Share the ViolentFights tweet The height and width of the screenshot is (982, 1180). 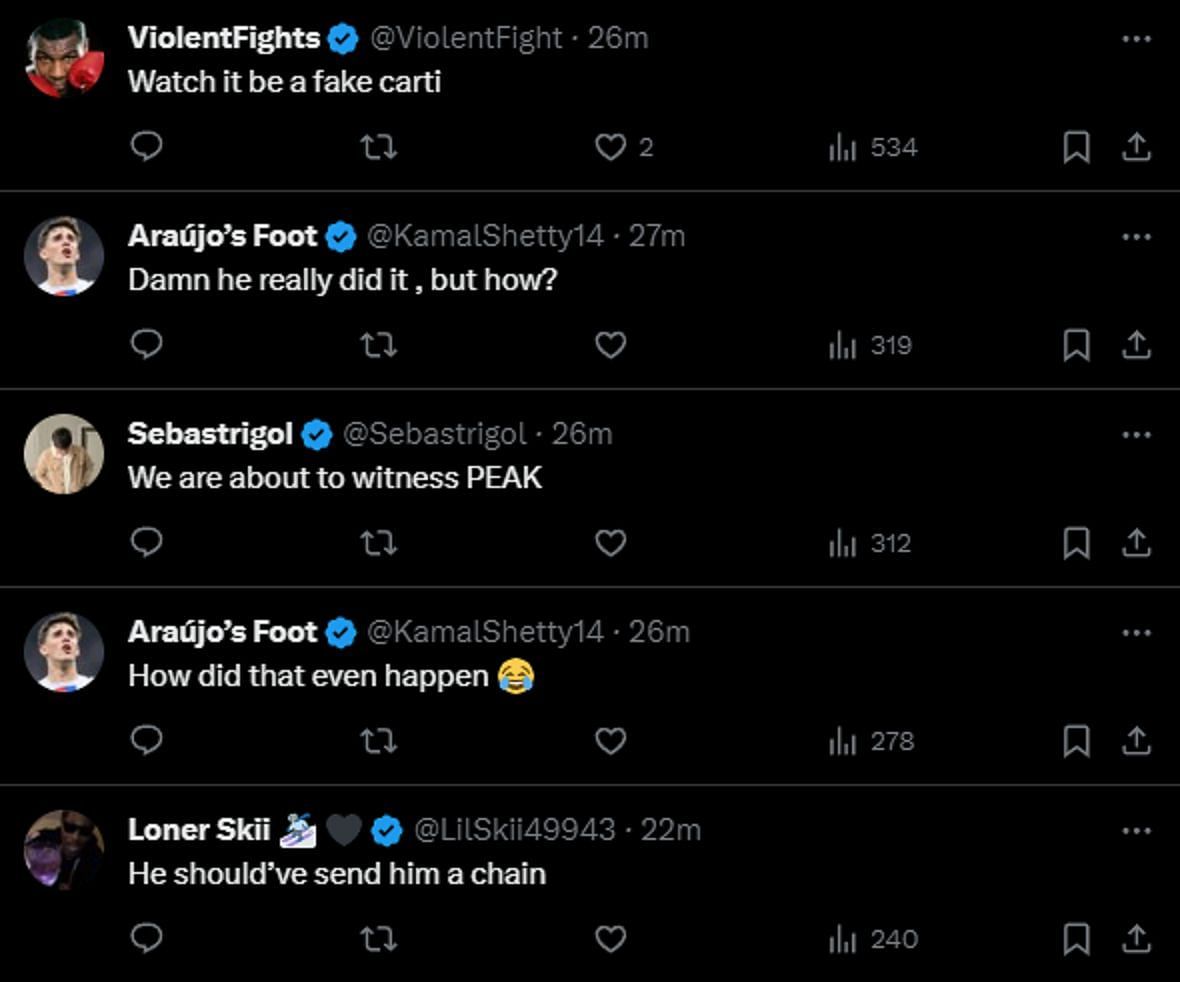pos(1135,147)
